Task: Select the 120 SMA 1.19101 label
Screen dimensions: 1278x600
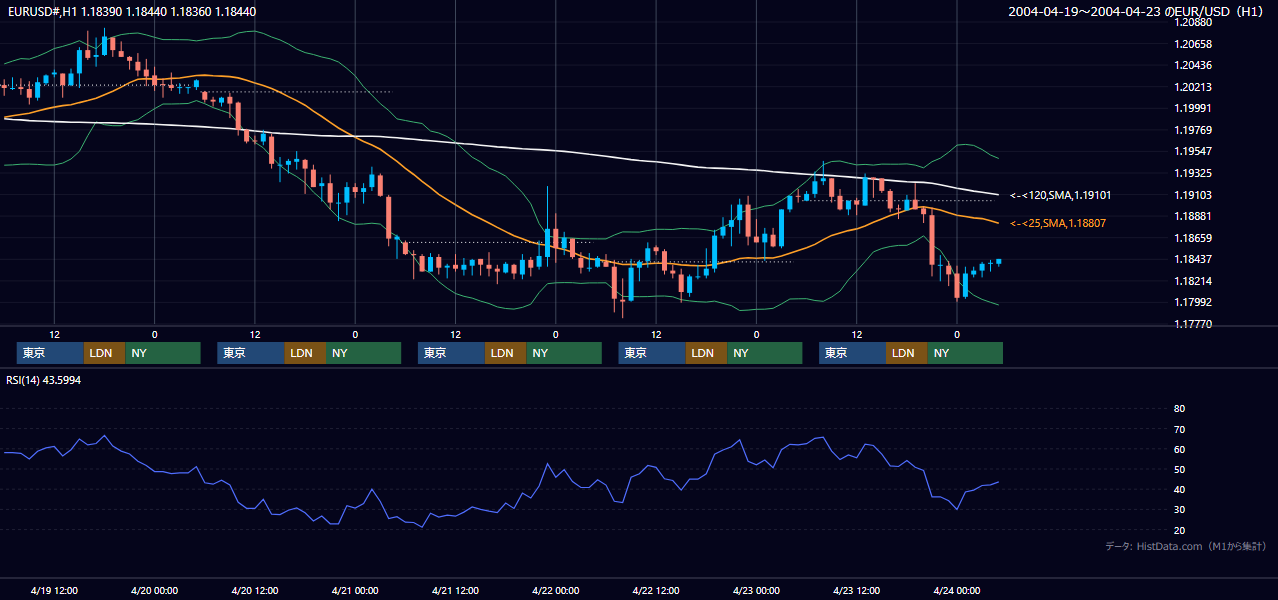Action: (x=1059, y=195)
